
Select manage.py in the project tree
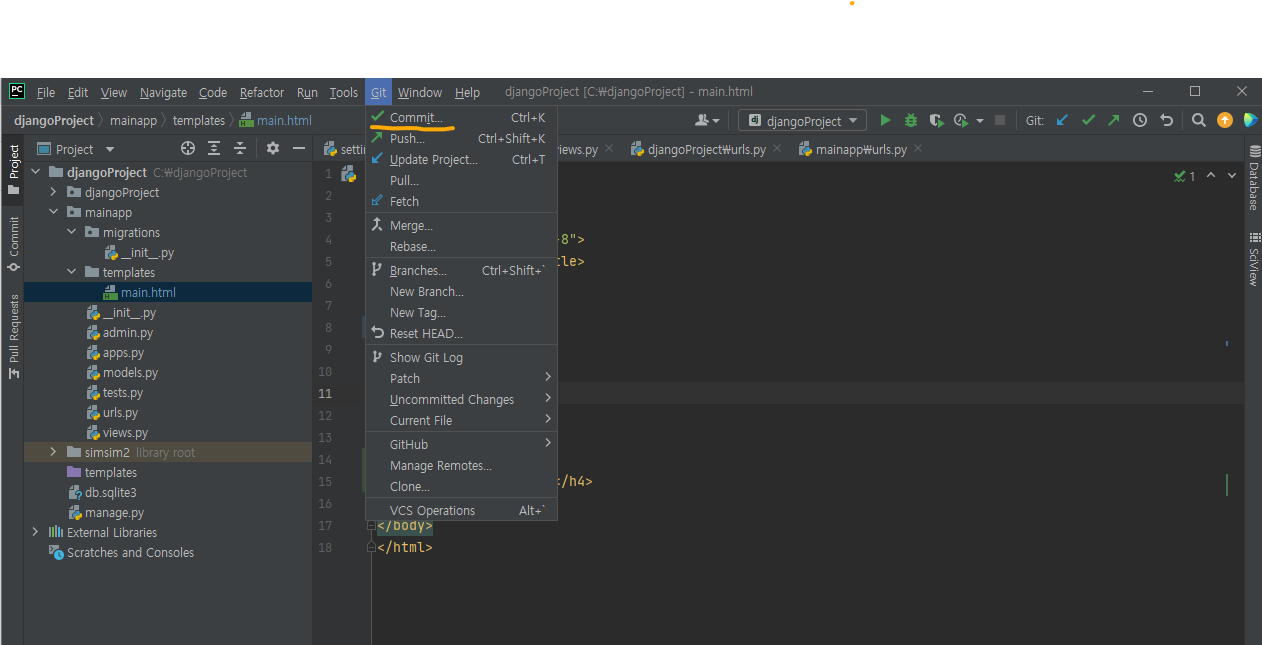click(x=114, y=512)
